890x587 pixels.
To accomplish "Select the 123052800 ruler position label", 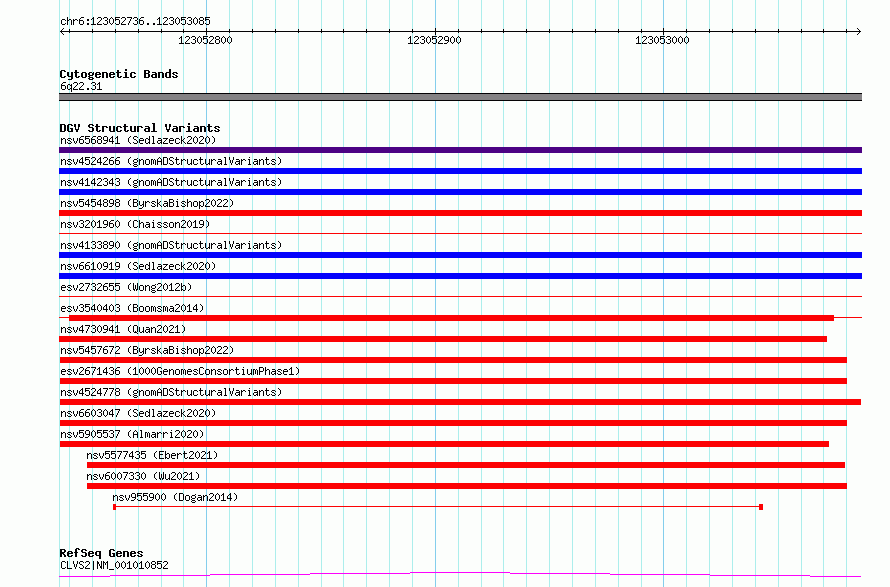I will click(x=205, y=40).
